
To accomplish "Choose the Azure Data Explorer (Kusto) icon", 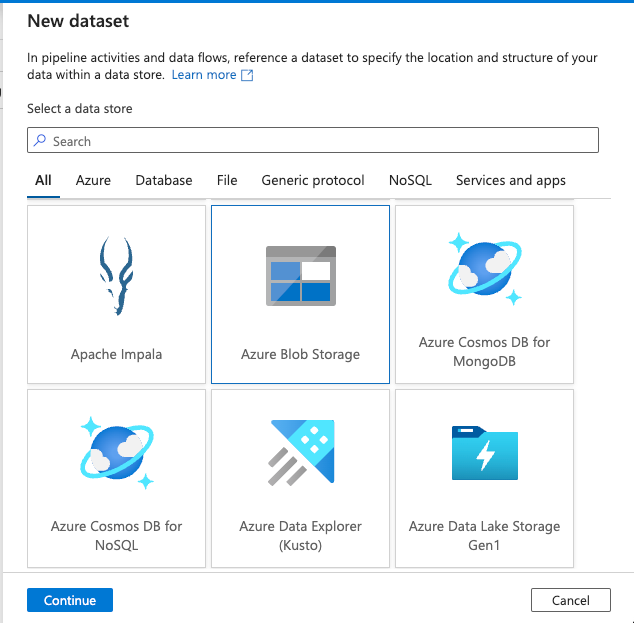I will click(x=300, y=452).
